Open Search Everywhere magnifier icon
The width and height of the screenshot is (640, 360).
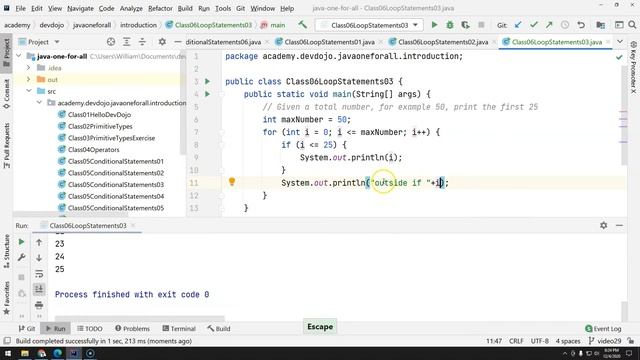(632, 25)
